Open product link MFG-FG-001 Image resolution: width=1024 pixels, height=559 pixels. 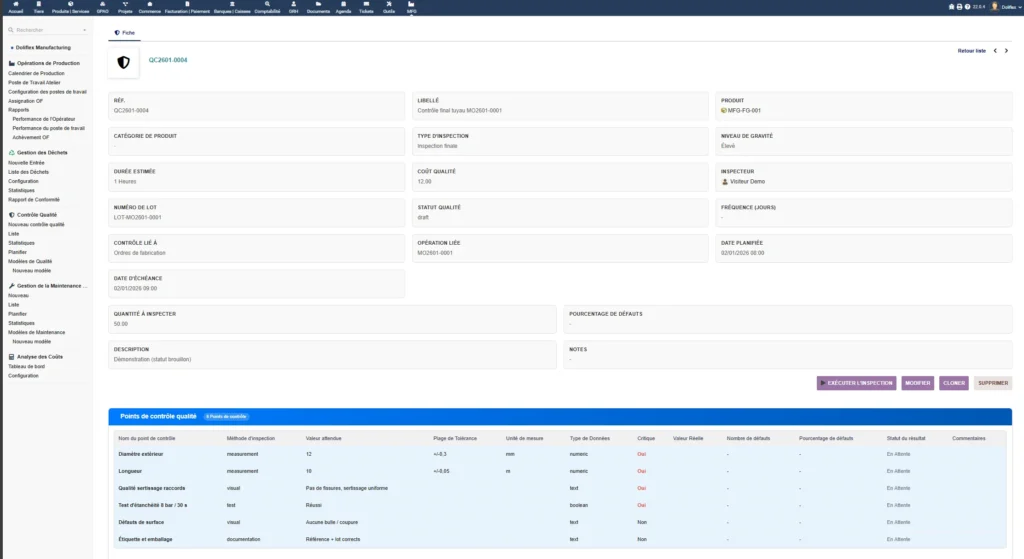744,110
